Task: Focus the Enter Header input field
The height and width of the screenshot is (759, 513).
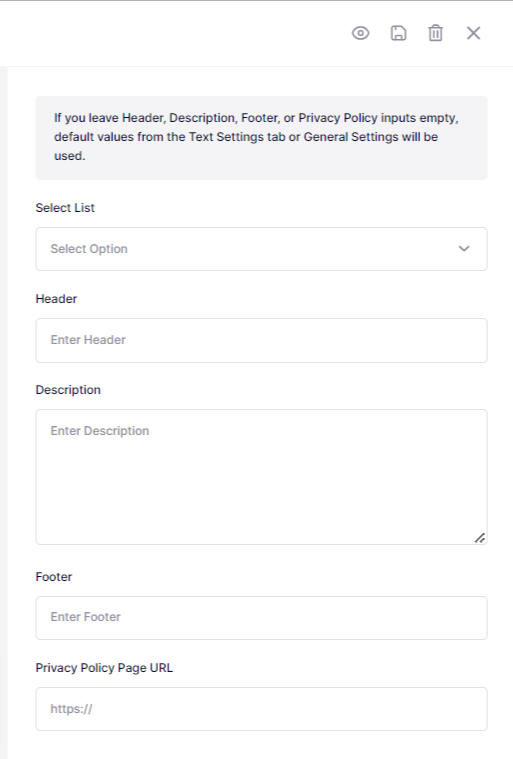Action: [x=261, y=340]
